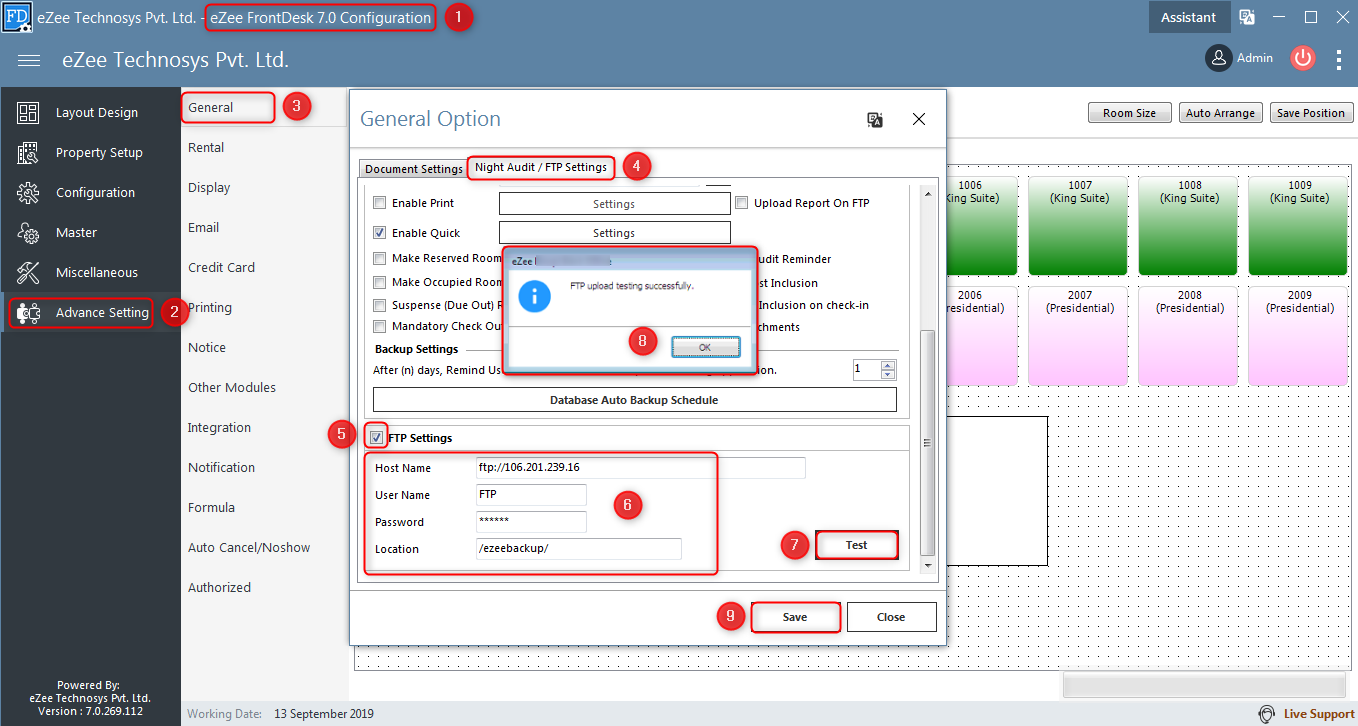Viewport: 1358px width, 726px height.
Task: Toggle Upload Report On FTP checkbox
Action: [x=742, y=203]
